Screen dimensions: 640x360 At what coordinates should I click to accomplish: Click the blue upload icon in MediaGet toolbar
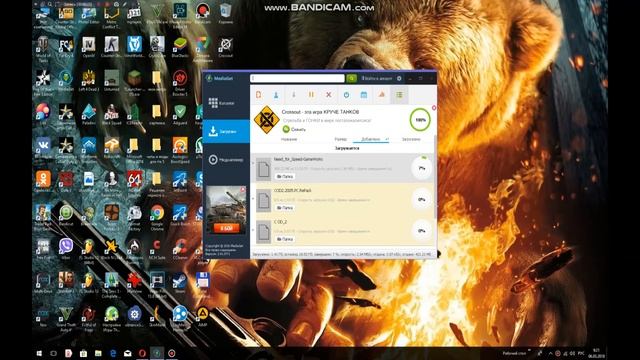pyautogui.click(x=276, y=95)
